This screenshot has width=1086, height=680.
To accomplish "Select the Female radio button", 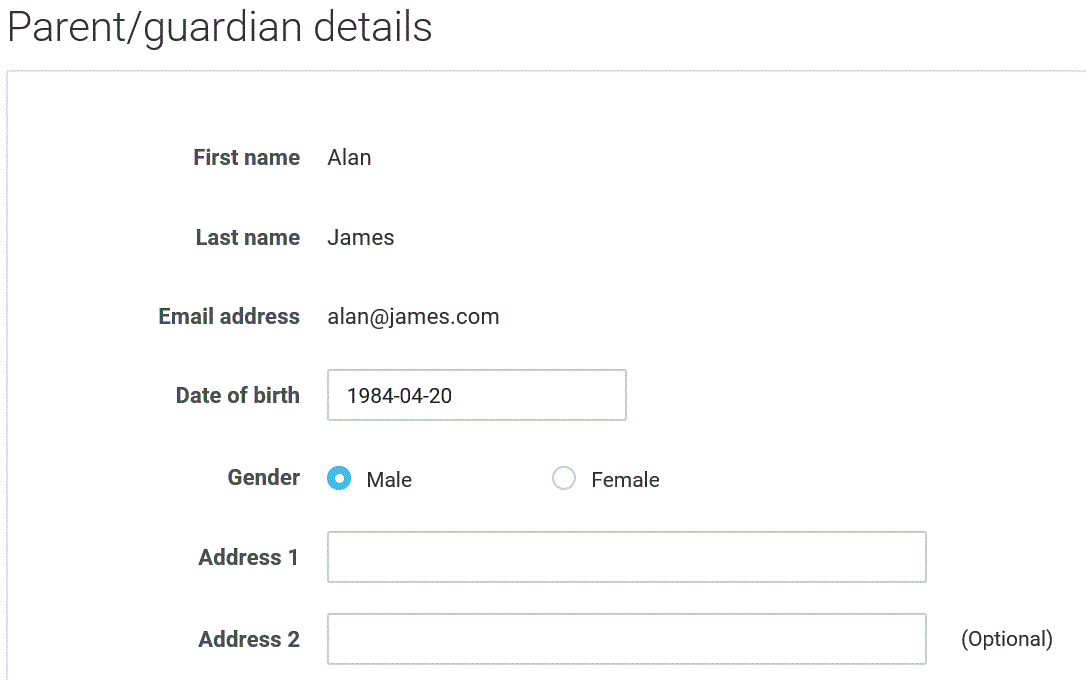I will tap(564, 479).
